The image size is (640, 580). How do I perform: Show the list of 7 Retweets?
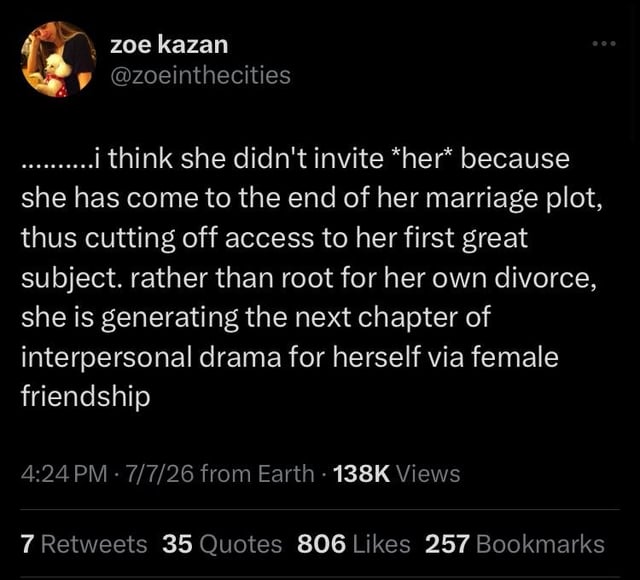[84, 544]
